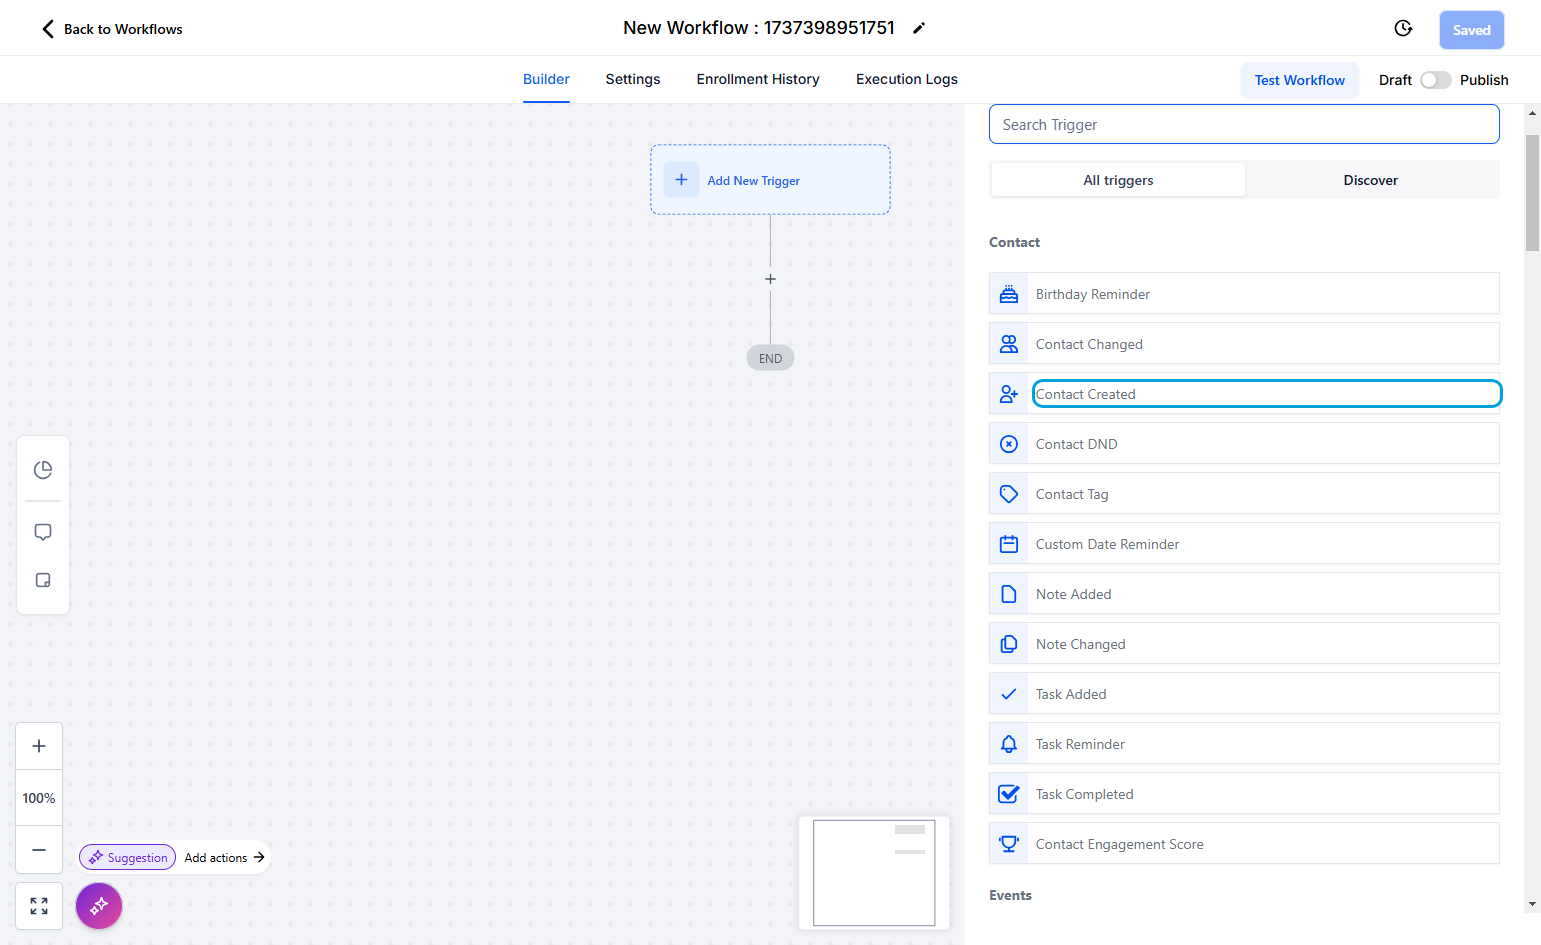The image size is (1541, 945).
Task: Select the Task Reminder trigger text
Action: click(1080, 744)
